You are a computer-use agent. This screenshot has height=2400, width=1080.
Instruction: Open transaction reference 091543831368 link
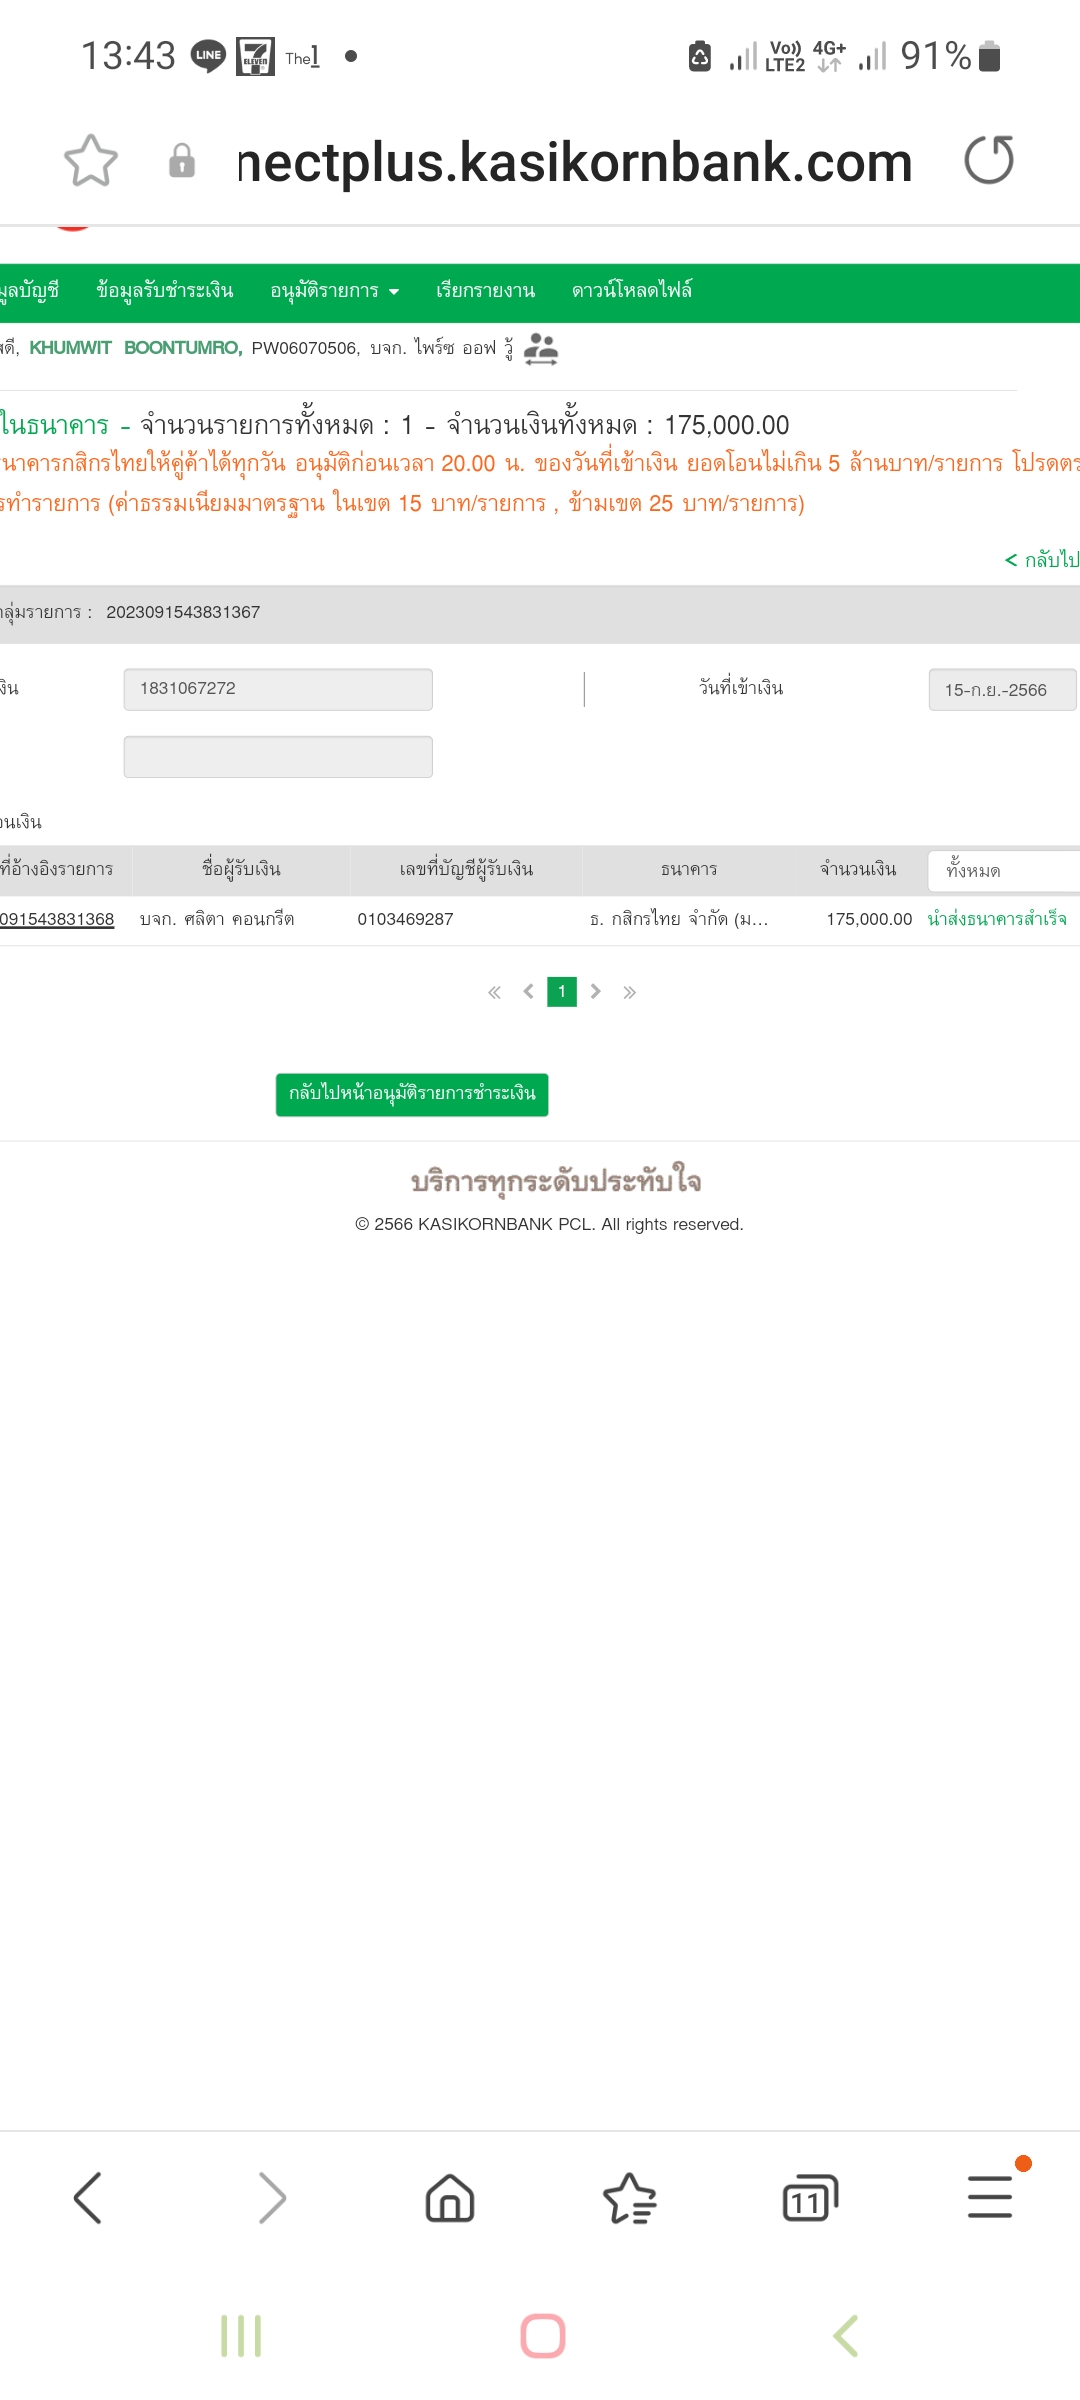pyautogui.click(x=57, y=919)
